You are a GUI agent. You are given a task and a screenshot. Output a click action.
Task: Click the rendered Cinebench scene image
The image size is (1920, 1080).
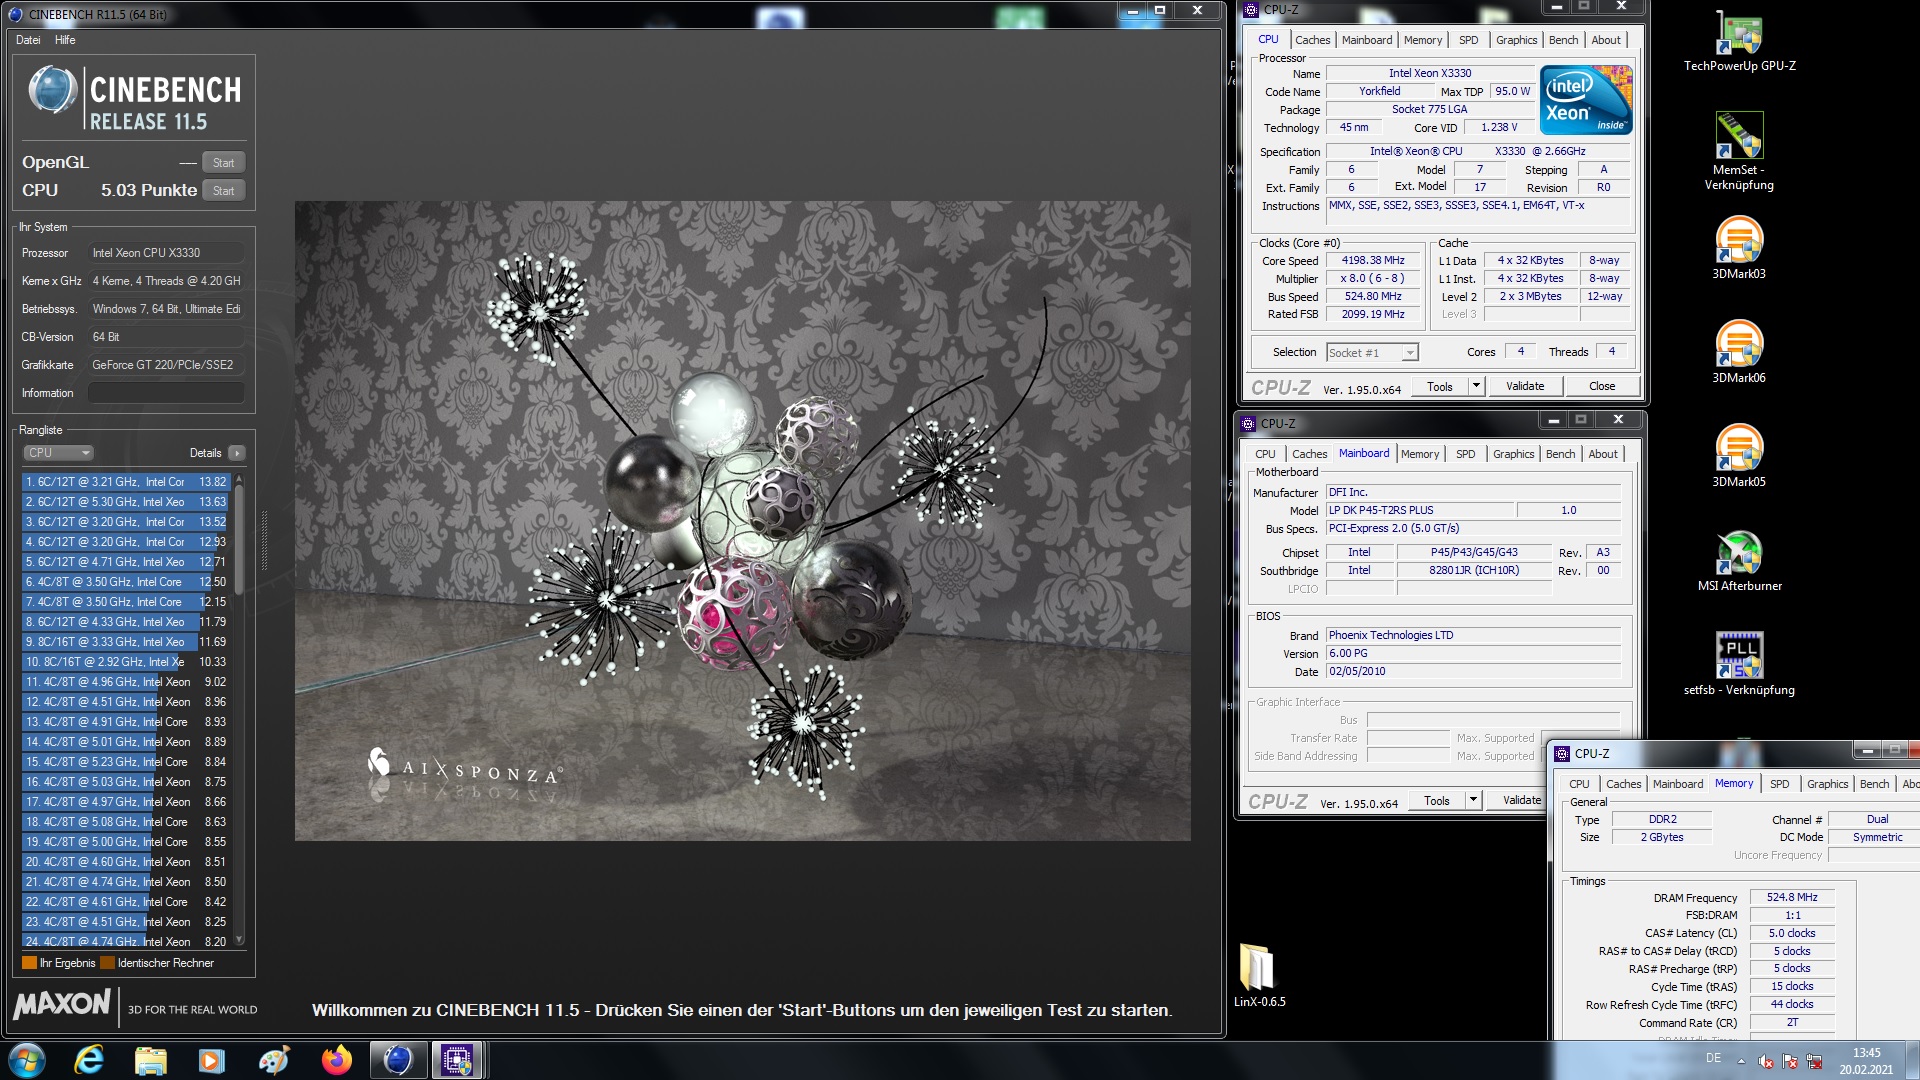[742, 521]
